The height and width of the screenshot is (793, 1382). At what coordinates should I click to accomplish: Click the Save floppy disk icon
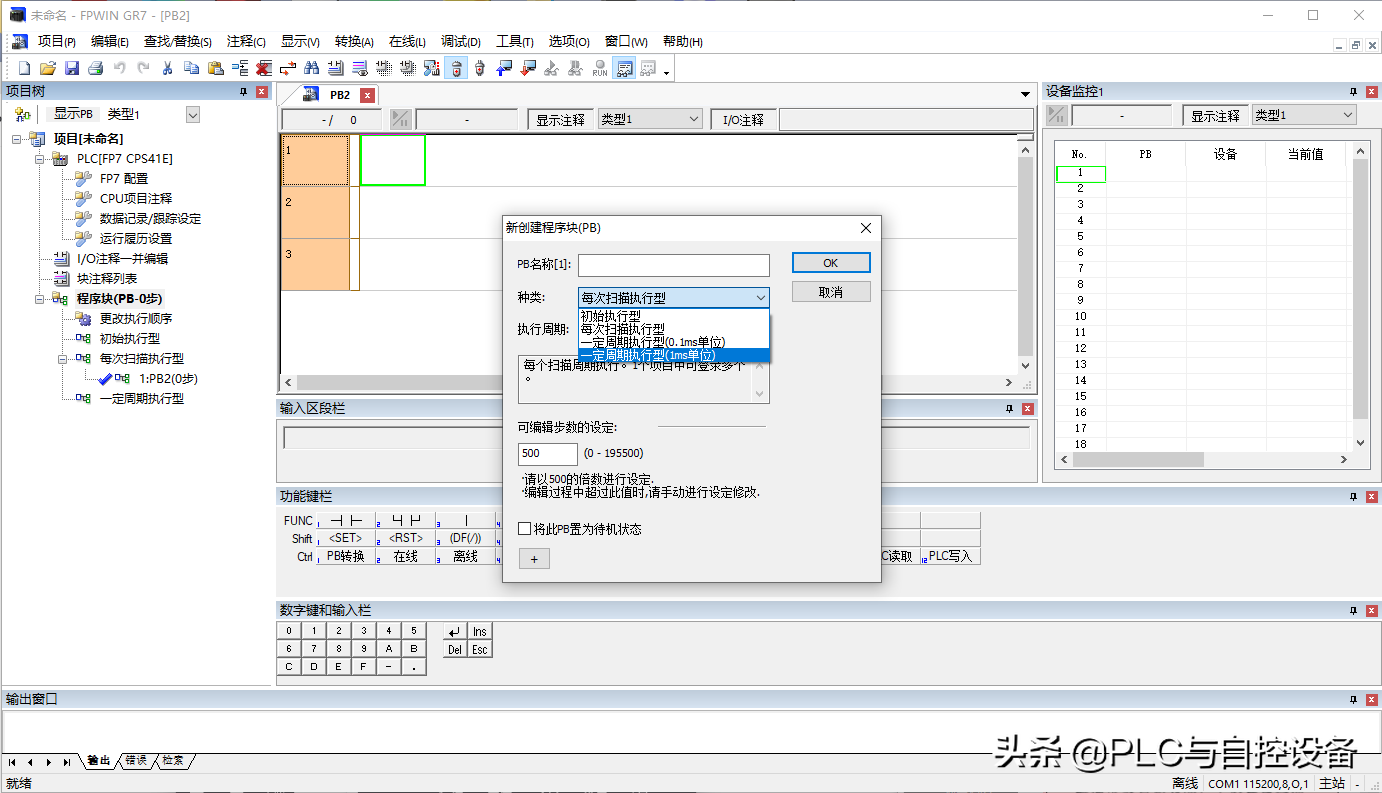[x=71, y=68]
